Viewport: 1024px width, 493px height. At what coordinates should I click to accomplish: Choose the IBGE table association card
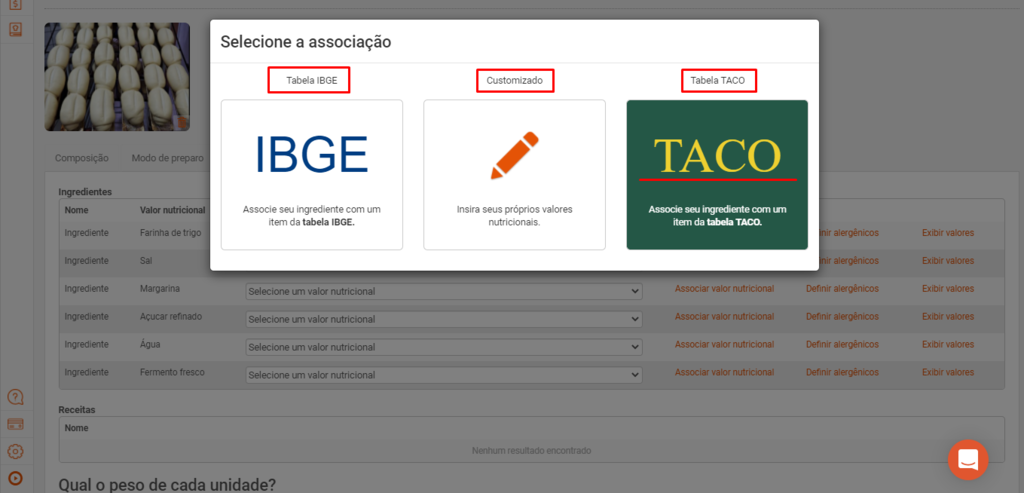pos(312,175)
